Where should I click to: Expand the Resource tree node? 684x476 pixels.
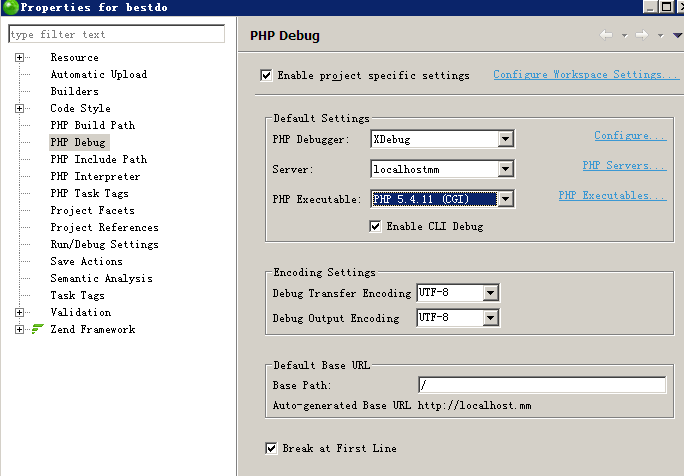[19, 58]
